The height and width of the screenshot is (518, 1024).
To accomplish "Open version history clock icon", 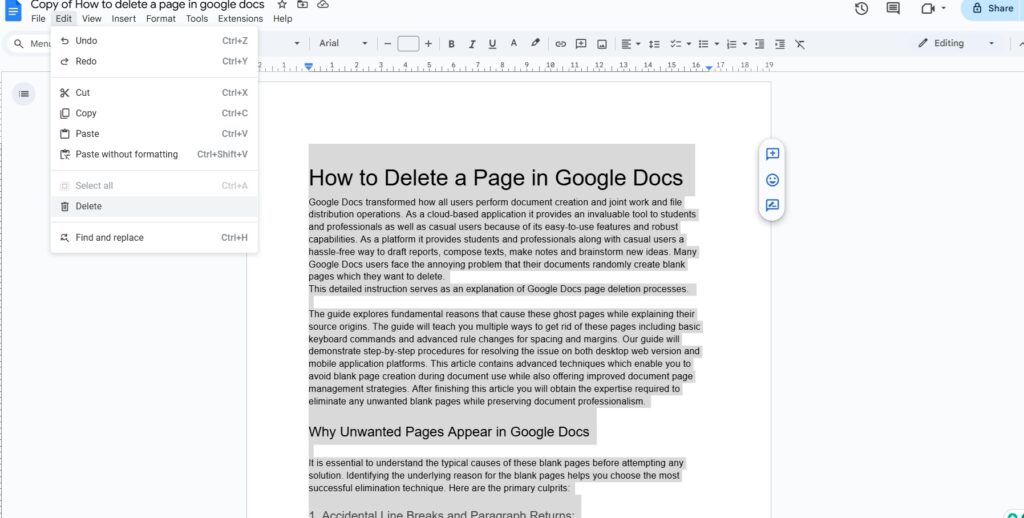I will pos(862,8).
